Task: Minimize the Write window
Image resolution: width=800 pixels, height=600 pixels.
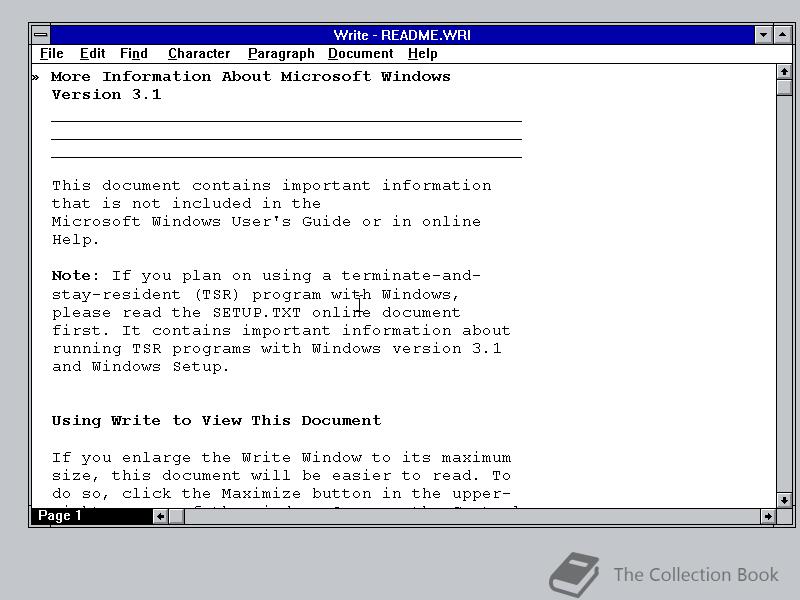Action: point(763,35)
